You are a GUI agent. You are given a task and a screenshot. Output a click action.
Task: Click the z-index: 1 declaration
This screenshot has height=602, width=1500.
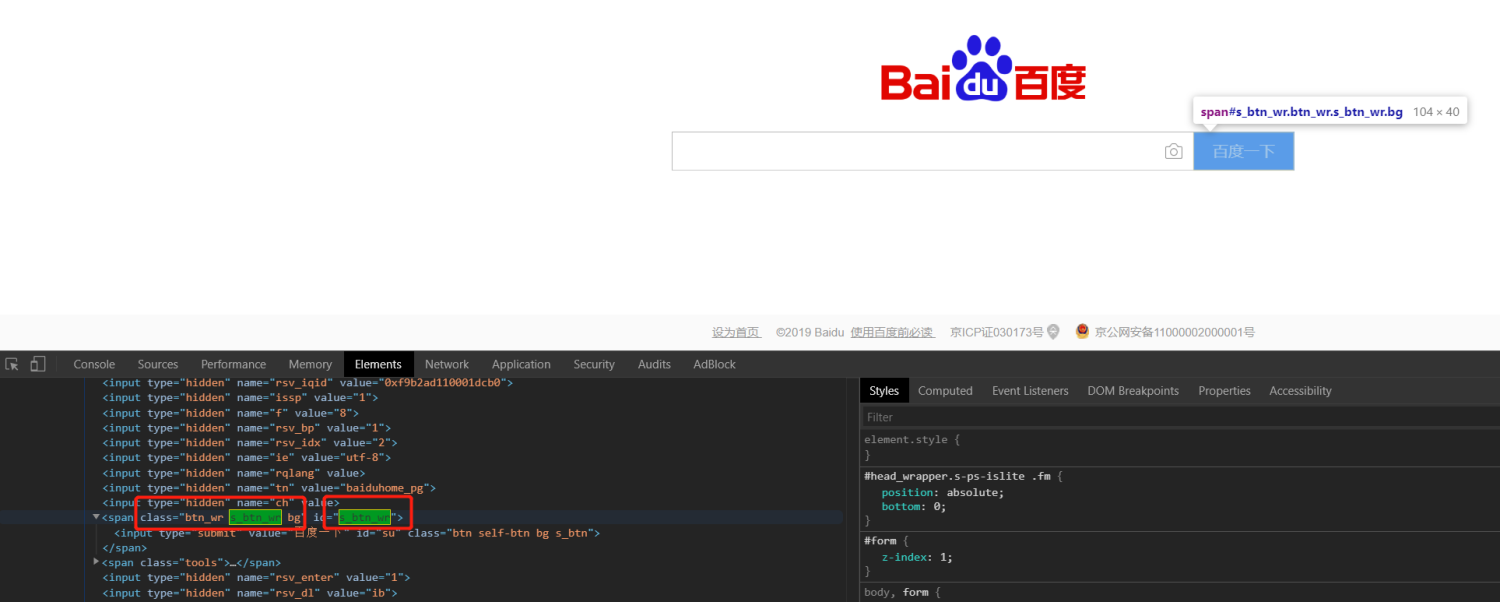point(919,557)
